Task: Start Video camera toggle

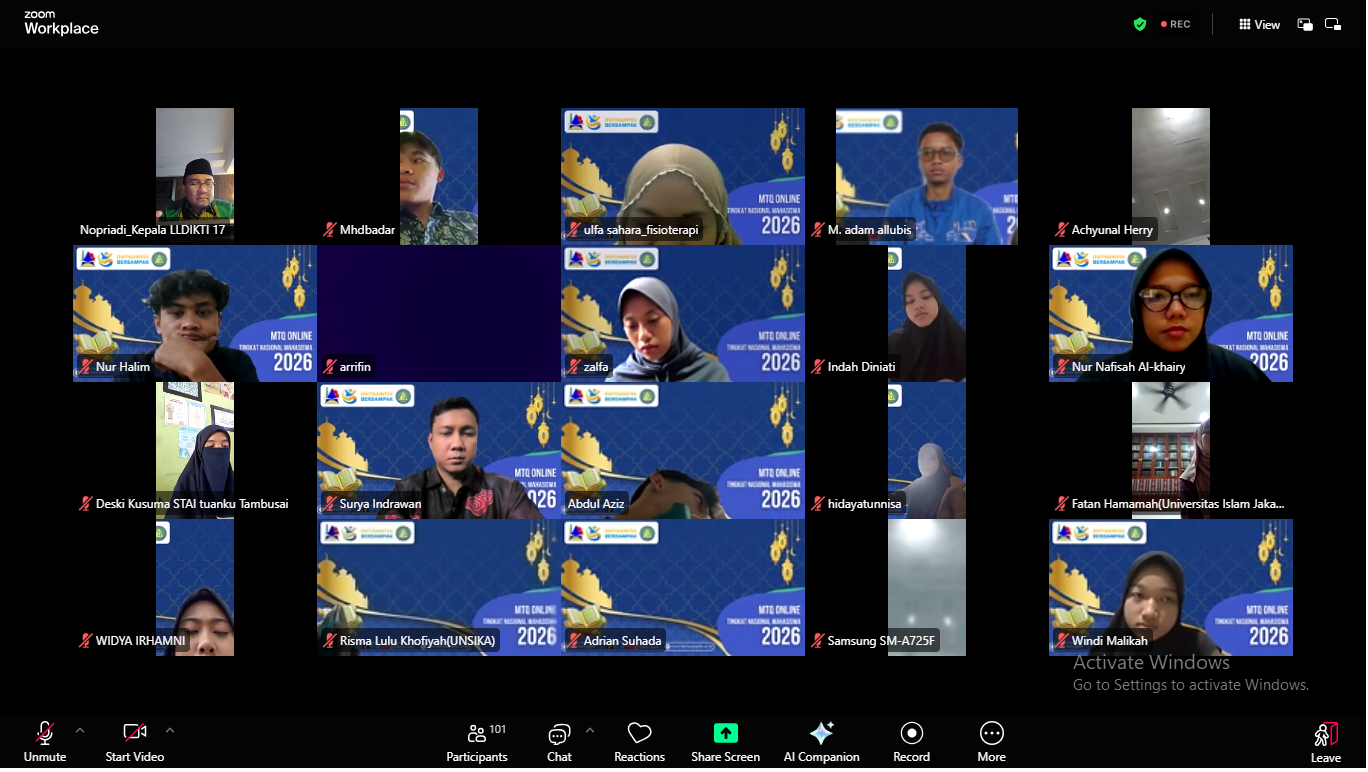Action: 134,742
